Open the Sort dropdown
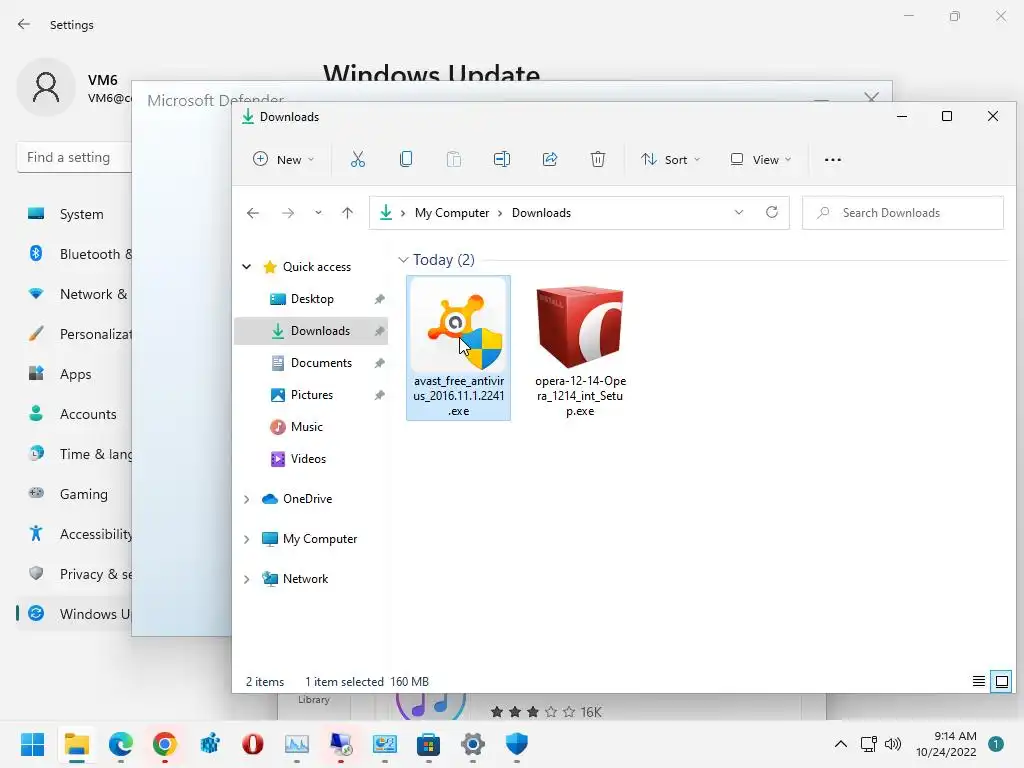This screenshot has height=768, width=1024. (670, 159)
